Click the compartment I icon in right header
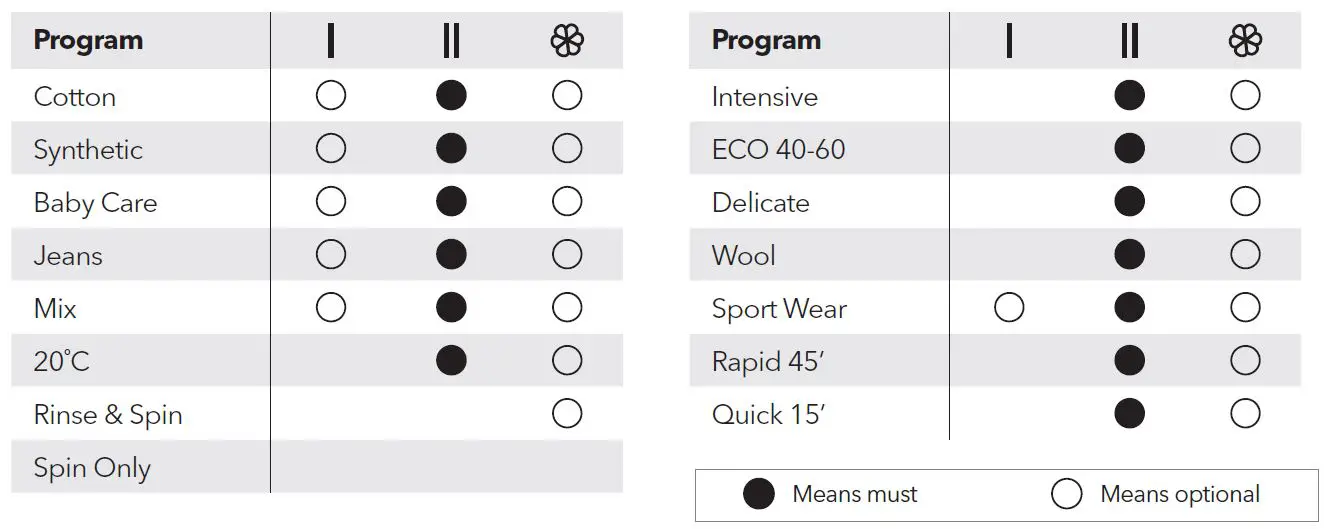 pos(1009,41)
